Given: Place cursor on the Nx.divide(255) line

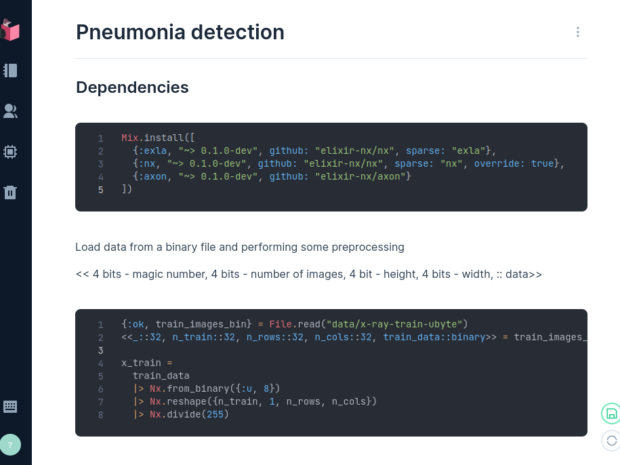Looking at the screenshot, I should [181, 414].
